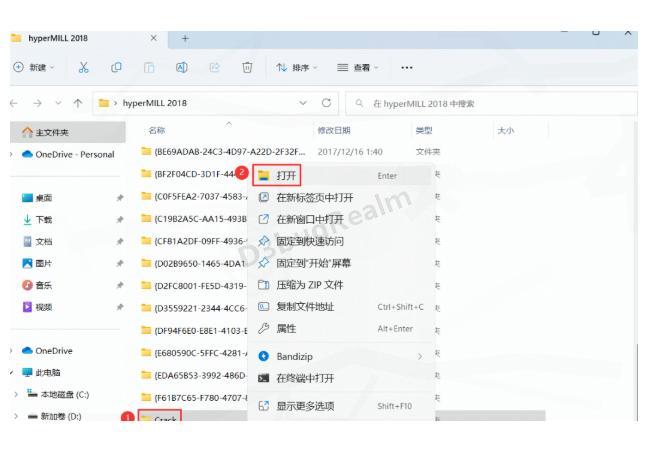
Task: Open 图片 in the sidebar
Action: click(x=37, y=263)
